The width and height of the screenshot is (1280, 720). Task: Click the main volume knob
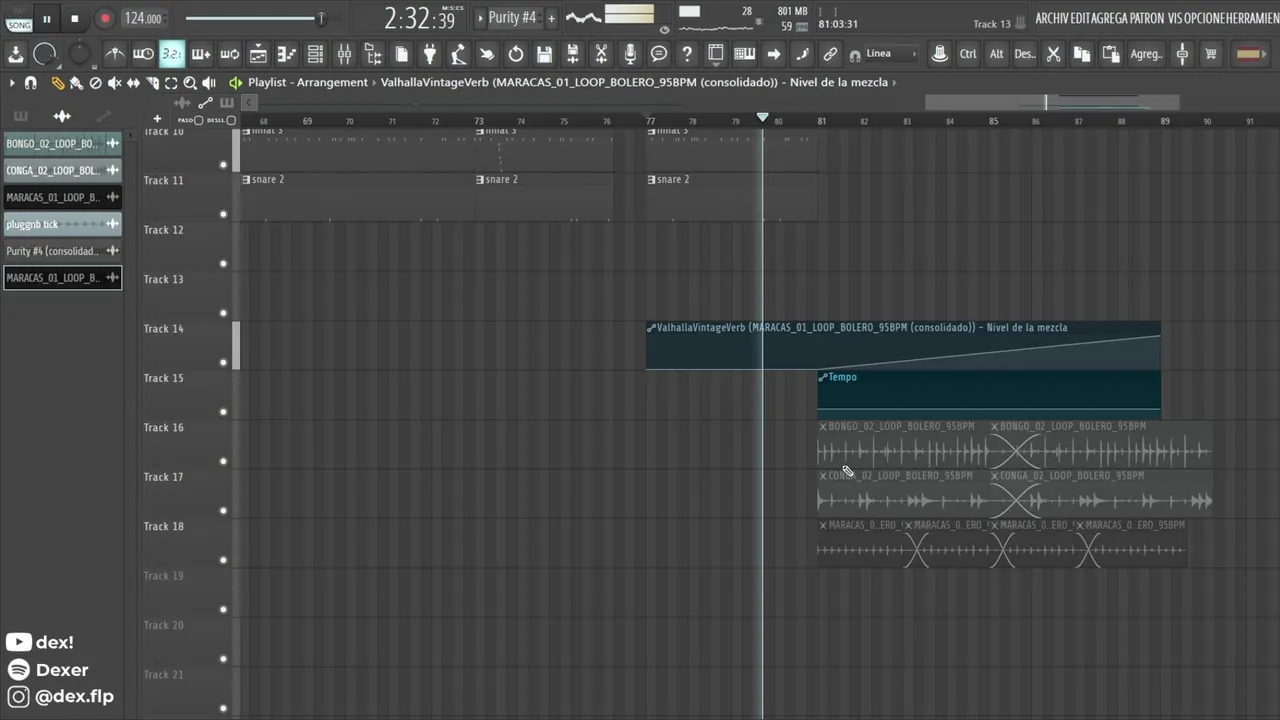click(x=45, y=54)
